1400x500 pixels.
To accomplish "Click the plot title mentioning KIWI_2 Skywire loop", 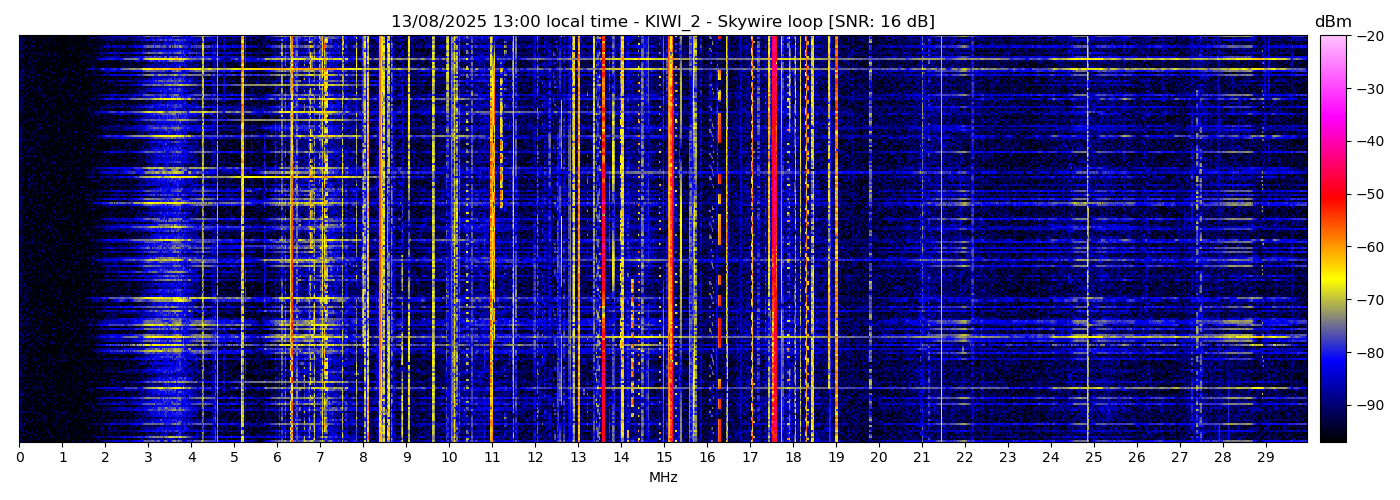I will click(662, 22).
